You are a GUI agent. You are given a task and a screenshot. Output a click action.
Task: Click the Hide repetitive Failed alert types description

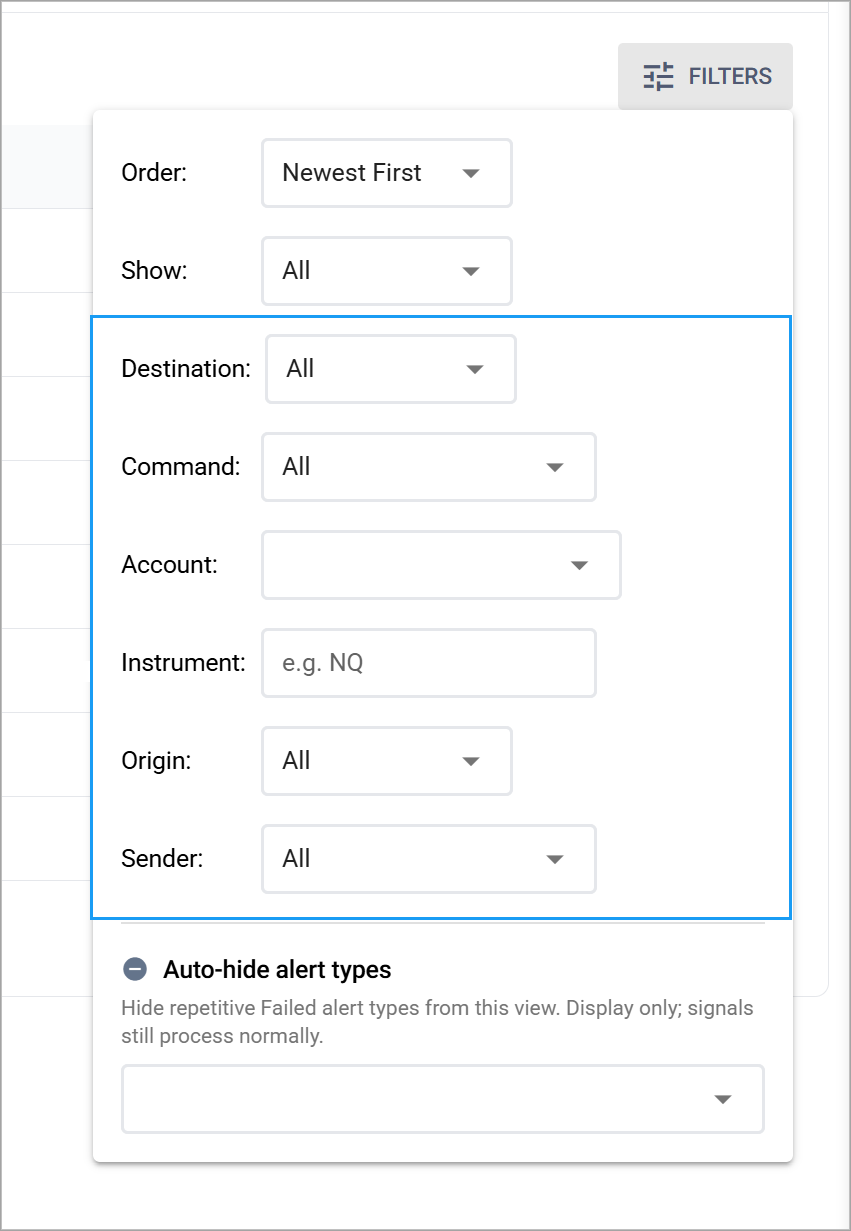point(437,1021)
